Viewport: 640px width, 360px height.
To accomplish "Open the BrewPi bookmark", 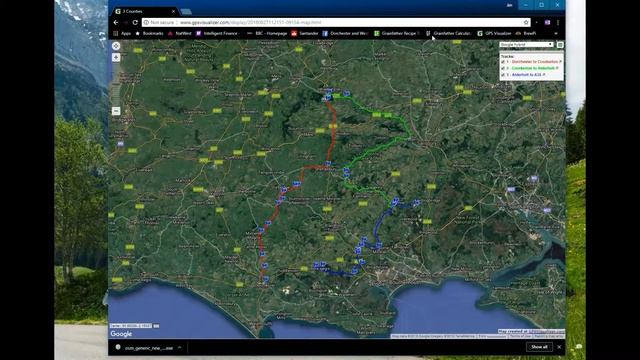I will (x=526, y=33).
